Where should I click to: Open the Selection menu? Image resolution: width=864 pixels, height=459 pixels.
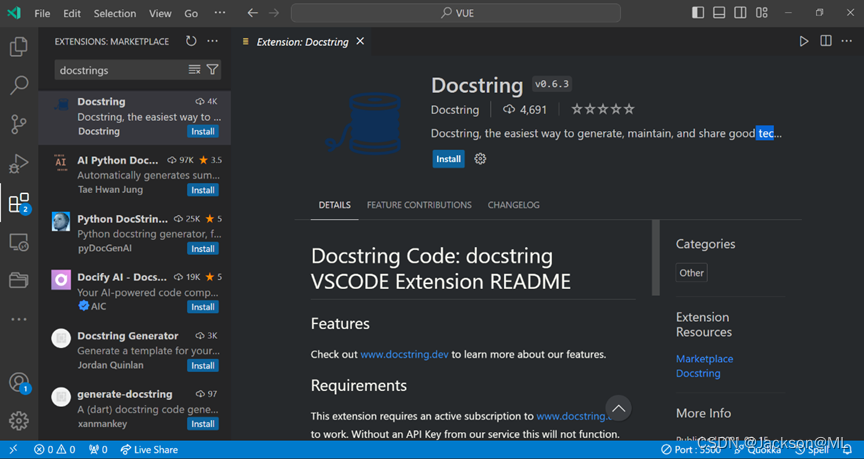(x=115, y=13)
